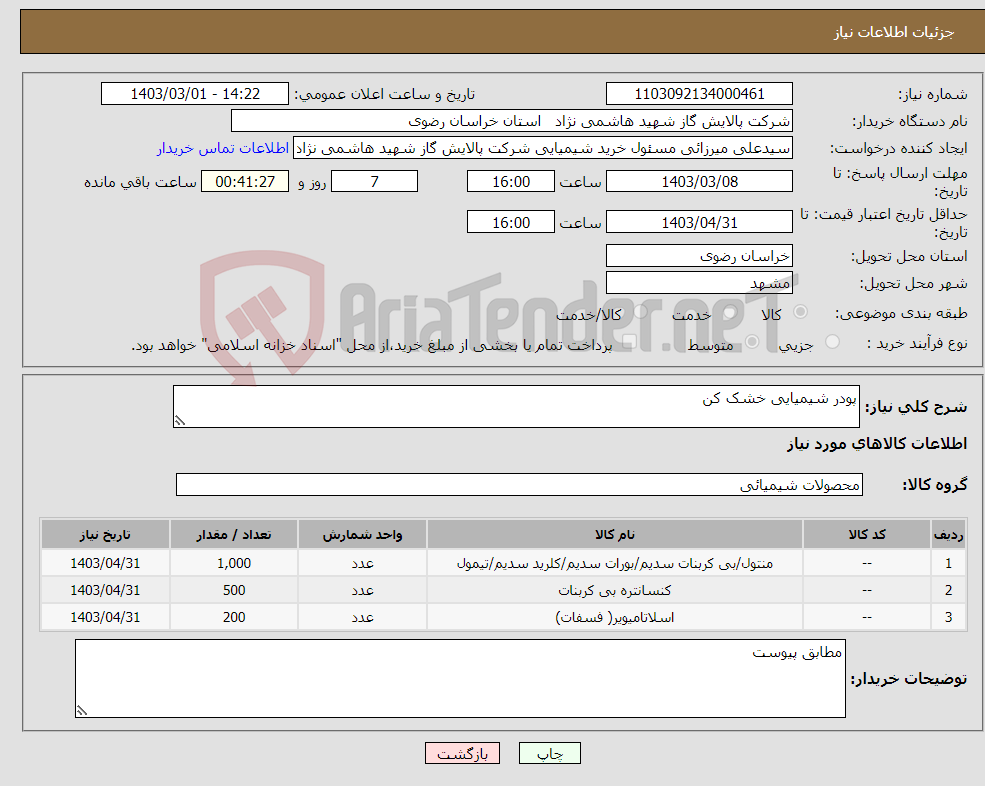This screenshot has width=985, height=786.
Task: Click the announcement date field 1403/03/01 - 14:22
Action: pyautogui.click(x=195, y=94)
